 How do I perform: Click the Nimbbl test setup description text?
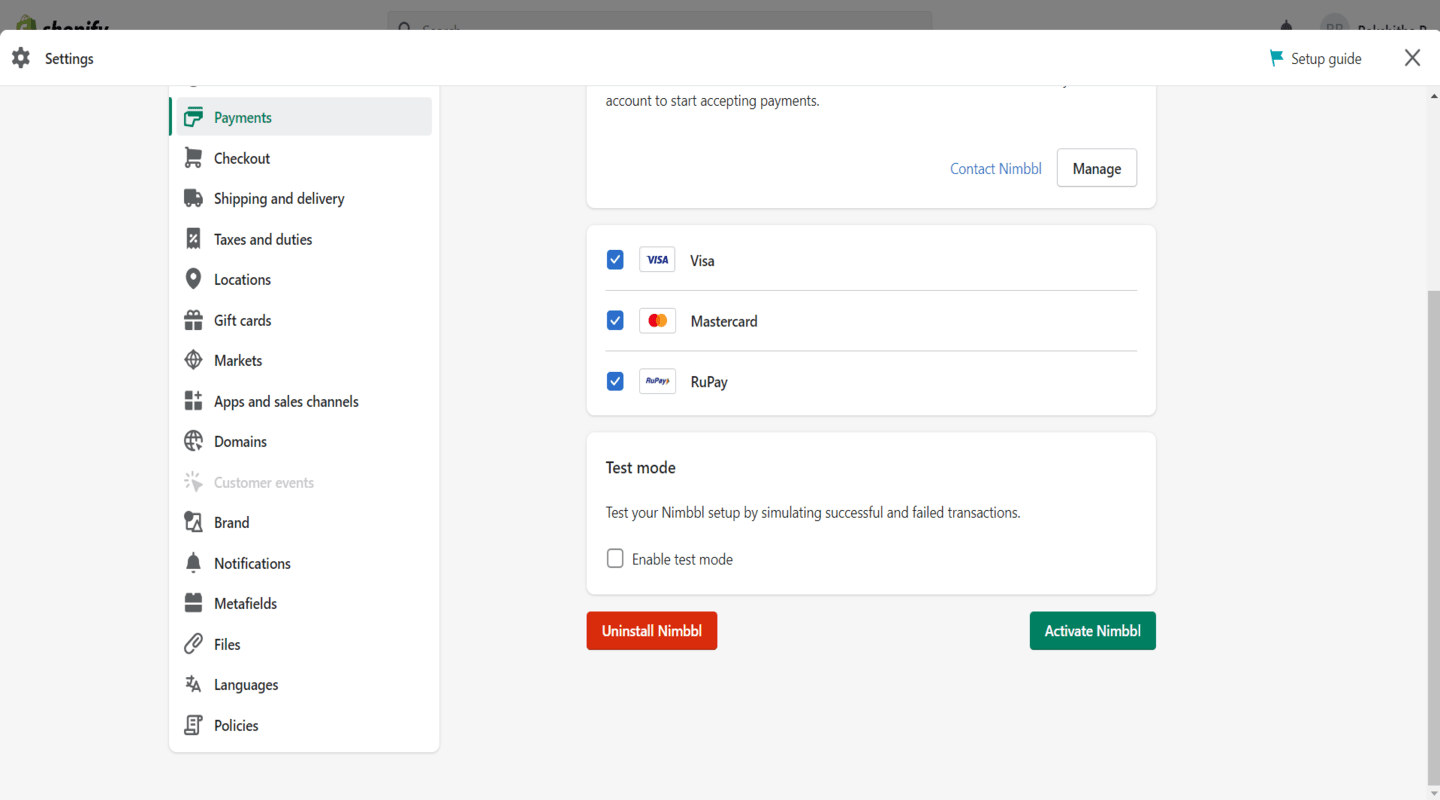[813, 512]
